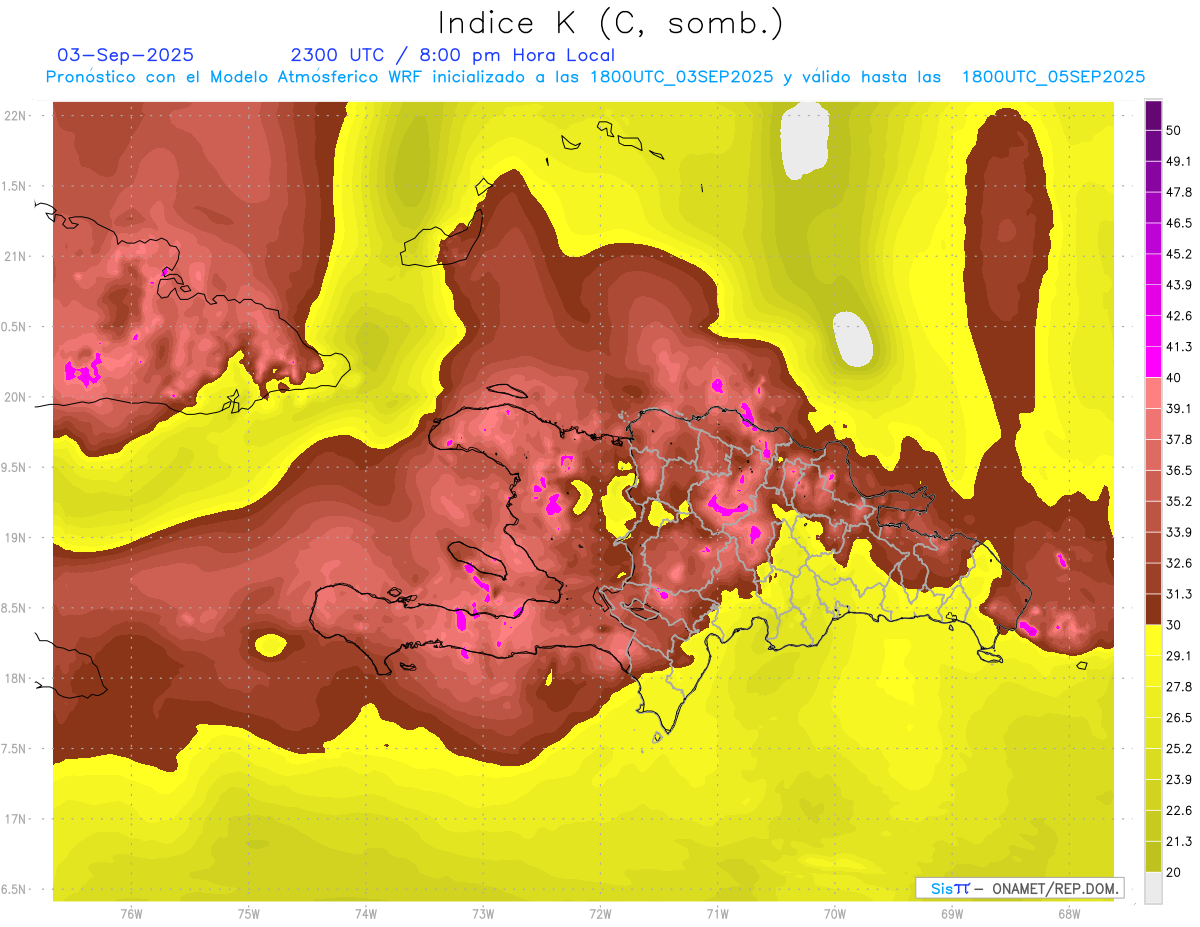Image resolution: width=1200 pixels, height=927 pixels.
Task: Click the 17N latitude axis label
Action: click(16, 819)
